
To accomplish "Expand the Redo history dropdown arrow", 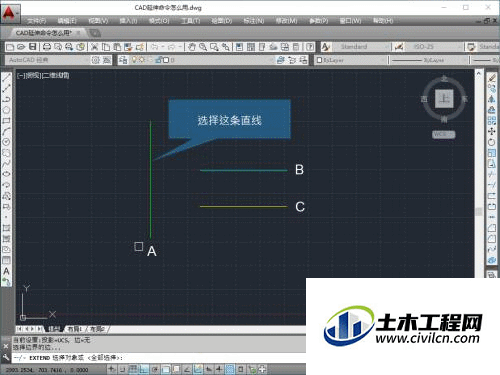I will (x=180, y=47).
